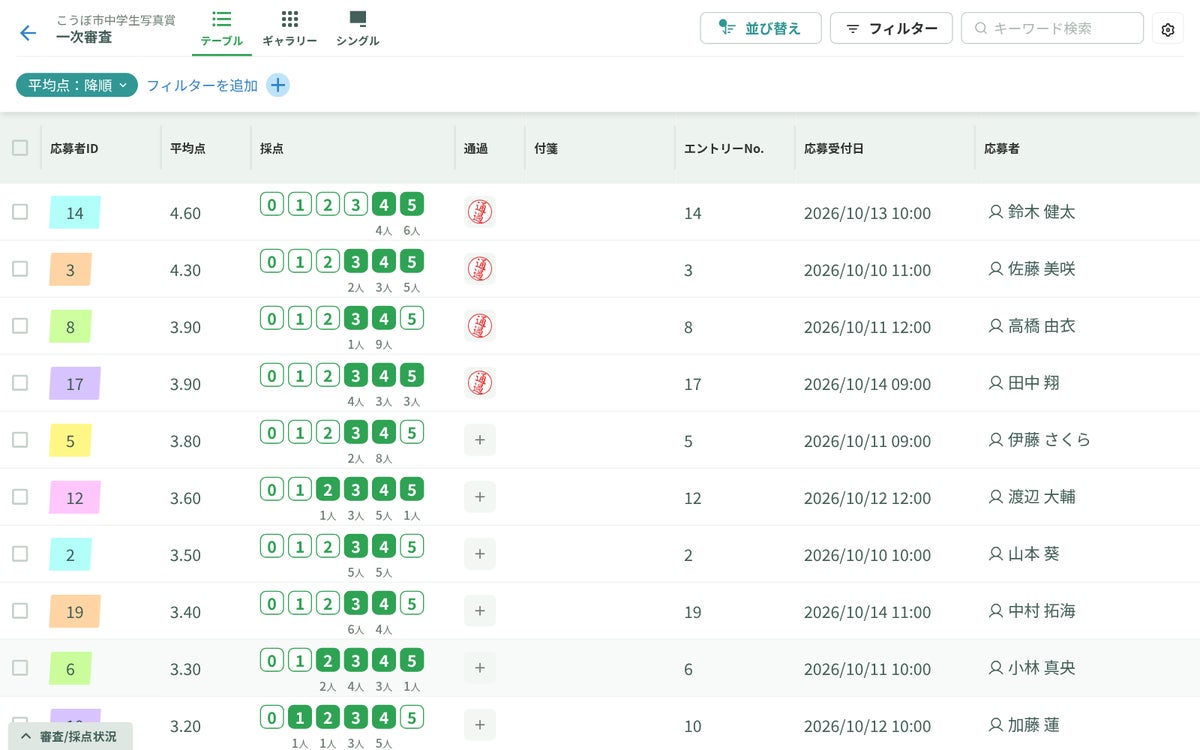This screenshot has height=750, width=1200.
Task: Open applicant 小林 真央
Action: tap(1041, 668)
